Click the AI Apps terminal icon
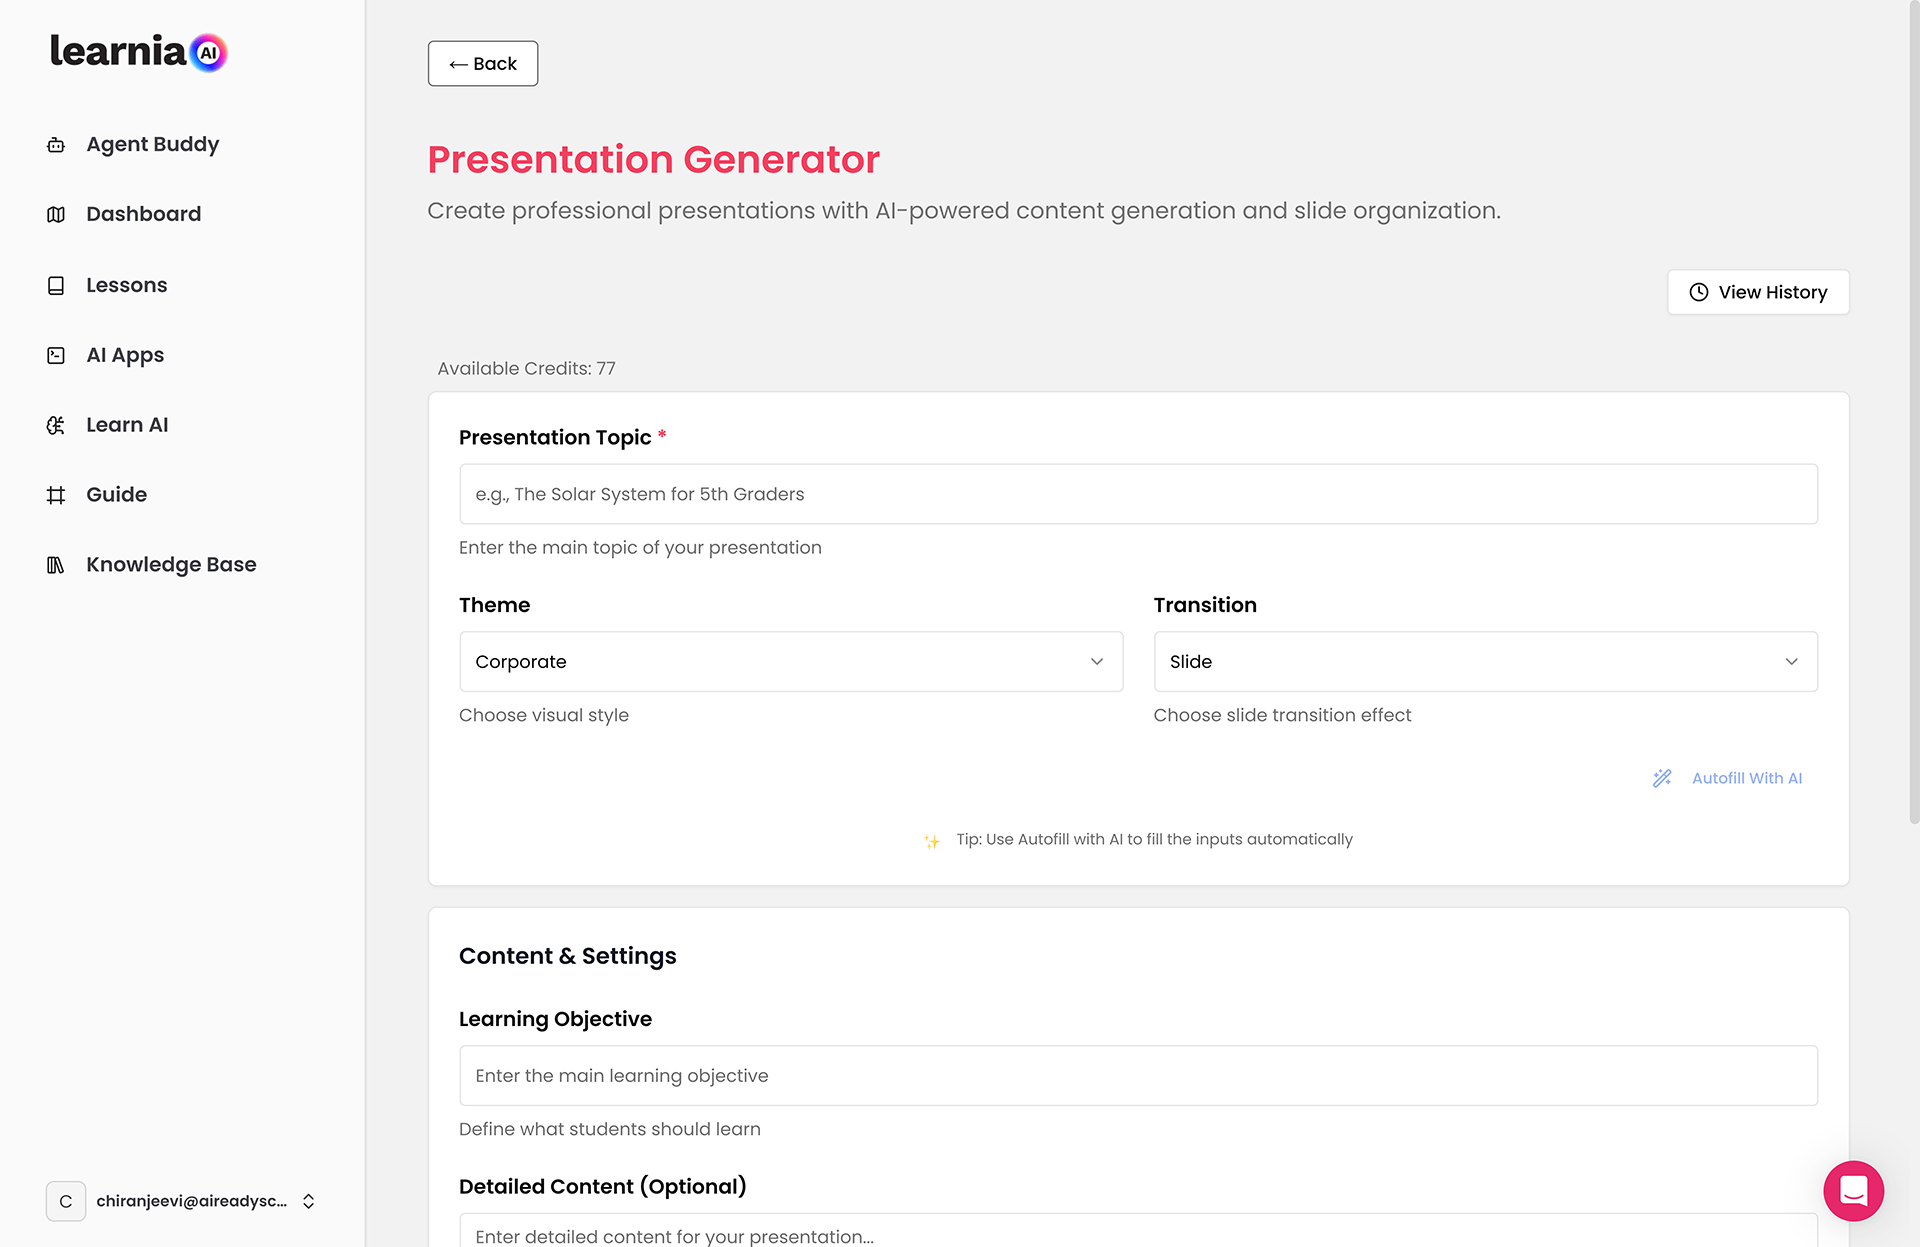 pyautogui.click(x=56, y=355)
